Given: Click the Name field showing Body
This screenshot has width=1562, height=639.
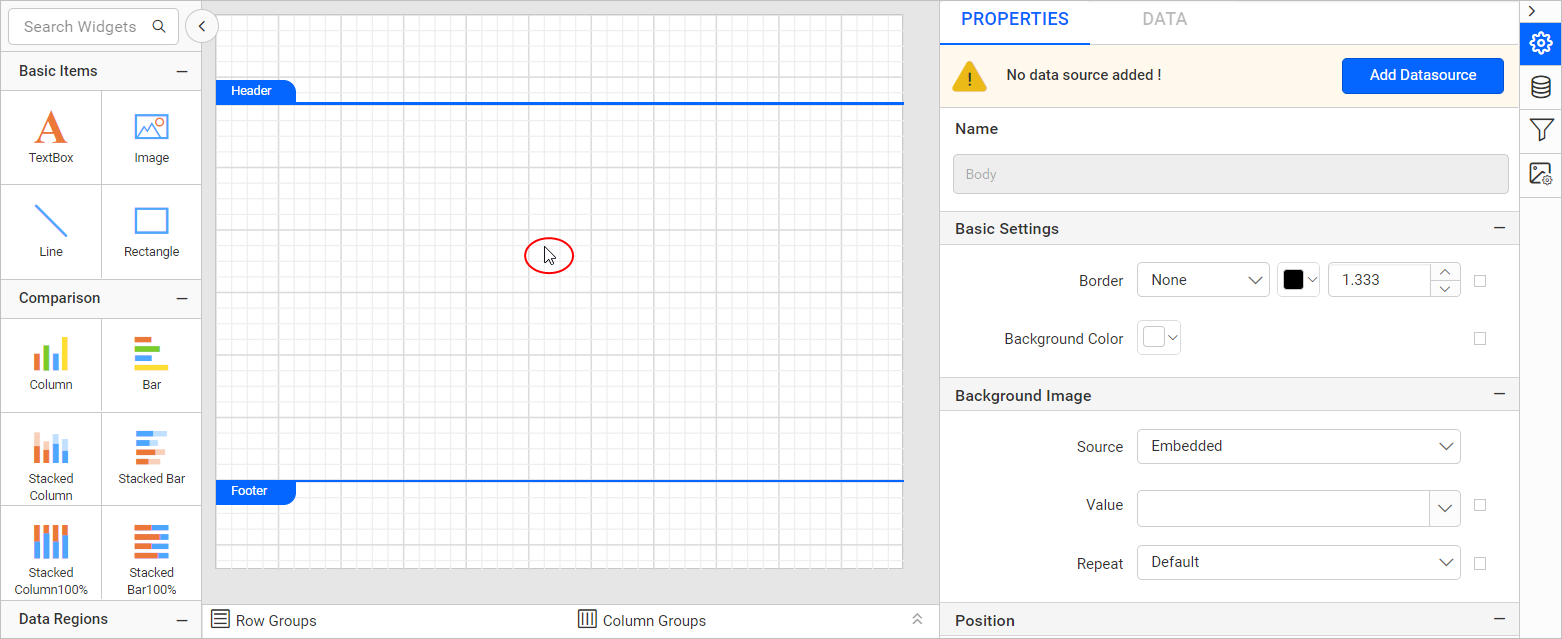Looking at the screenshot, I should (1230, 174).
